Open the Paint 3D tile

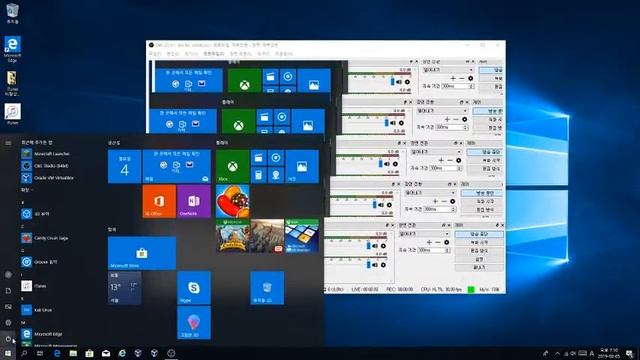pos(194,323)
